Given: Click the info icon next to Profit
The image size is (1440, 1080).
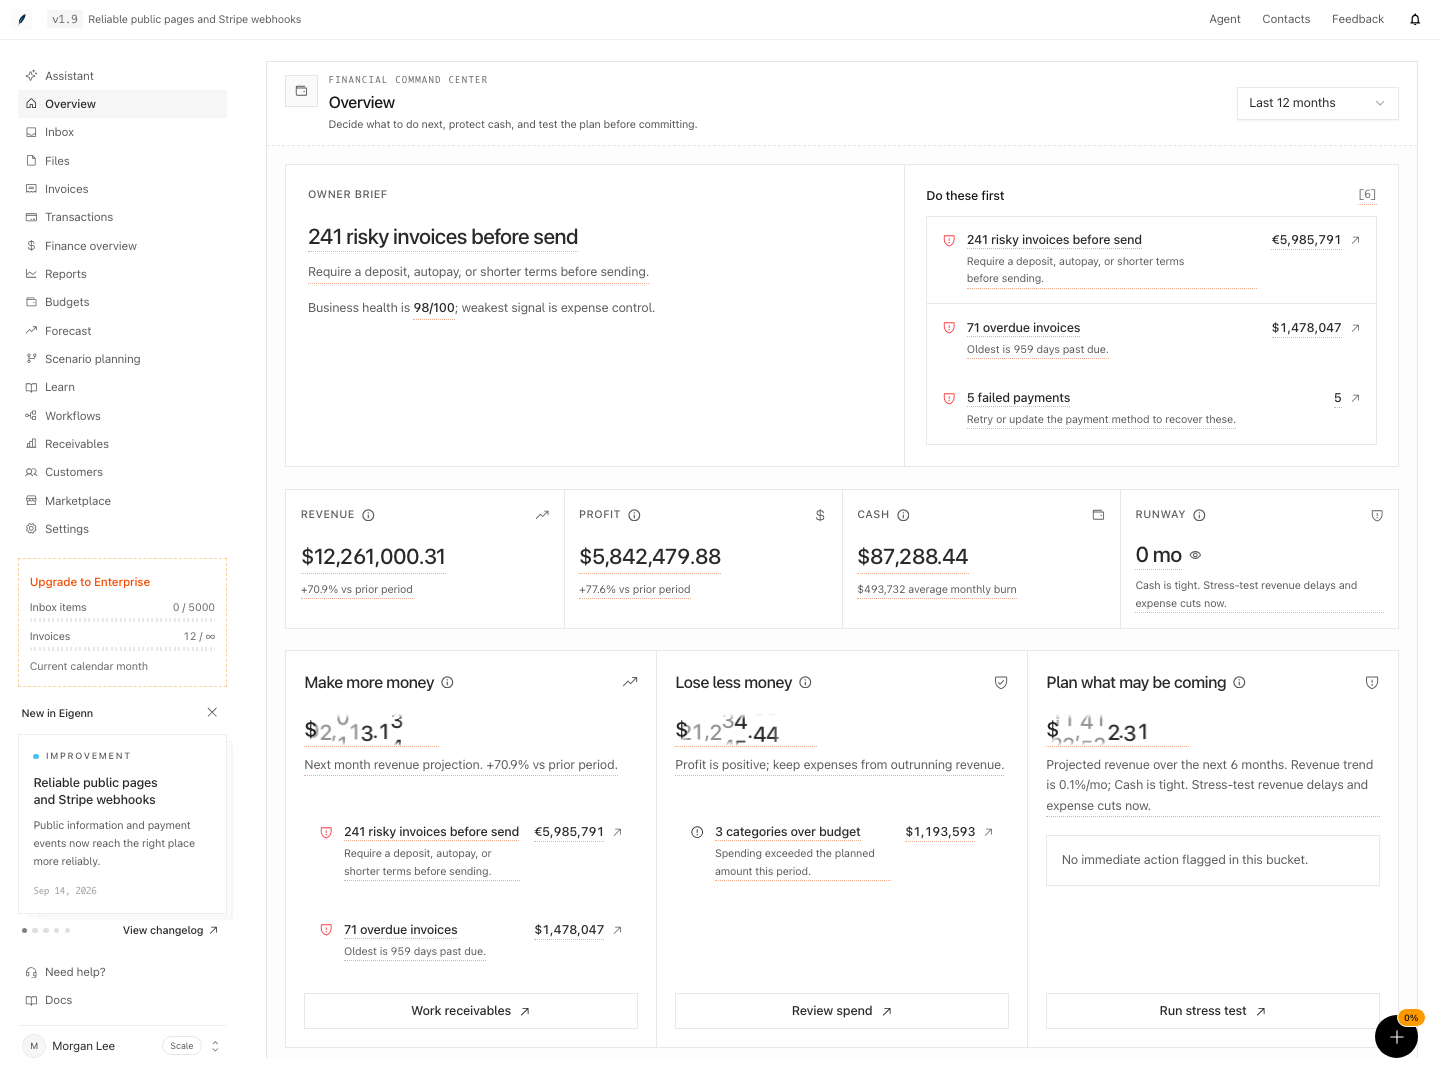Looking at the screenshot, I should click(x=634, y=515).
